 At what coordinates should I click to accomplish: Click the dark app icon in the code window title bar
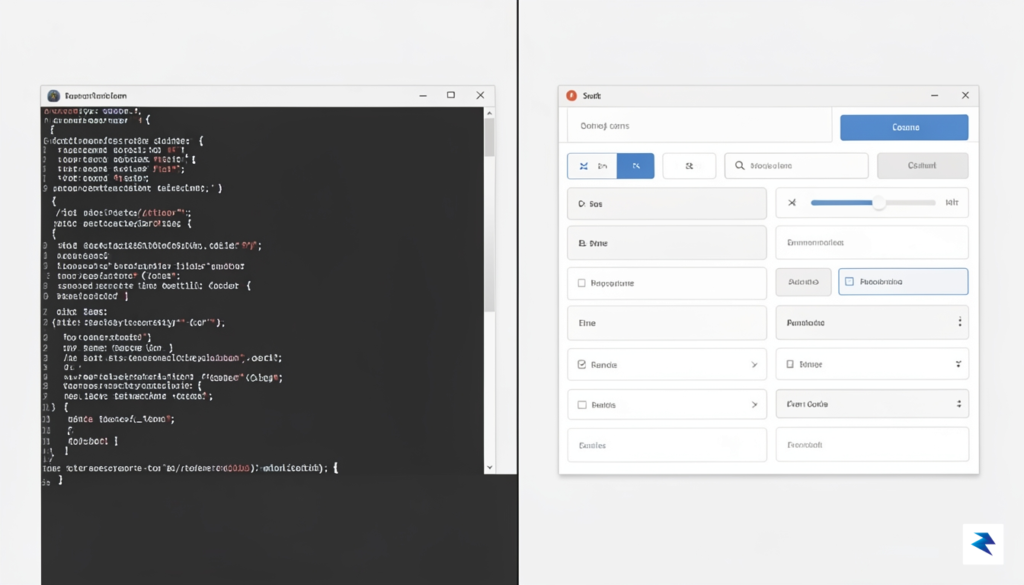[x=54, y=96]
